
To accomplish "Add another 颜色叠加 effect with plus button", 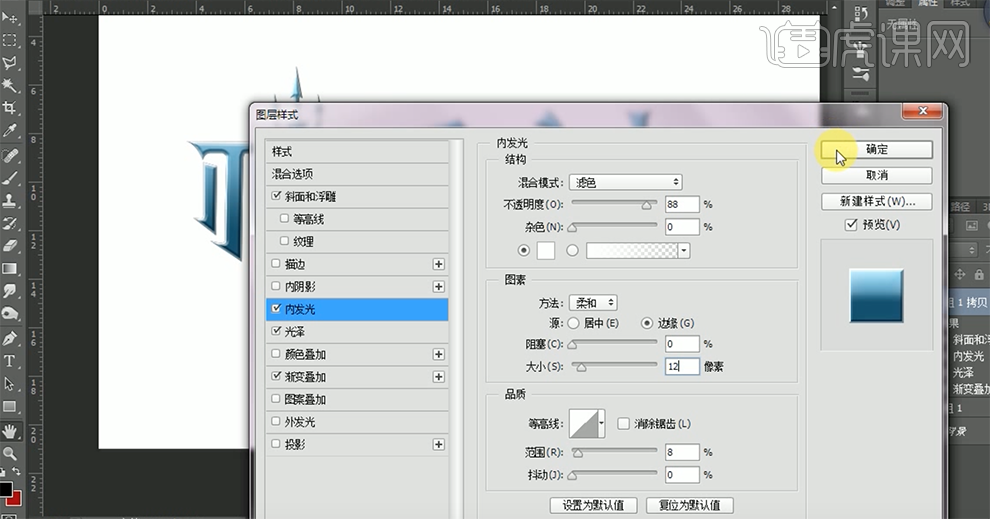I will coord(439,354).
